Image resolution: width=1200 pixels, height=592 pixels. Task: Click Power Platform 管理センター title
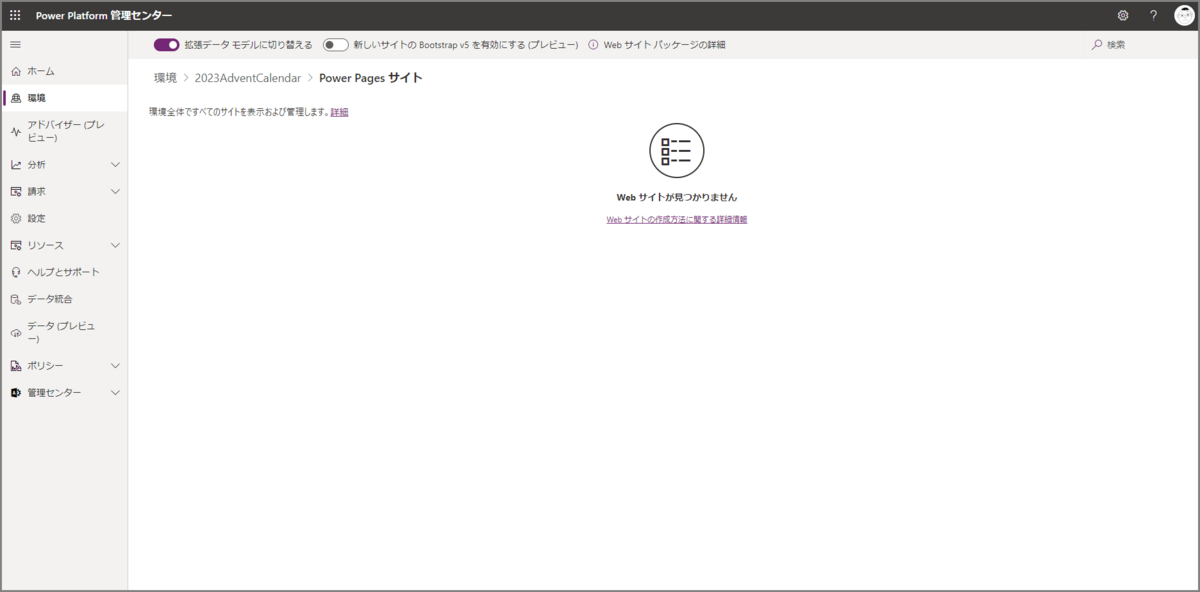(104, 15)
